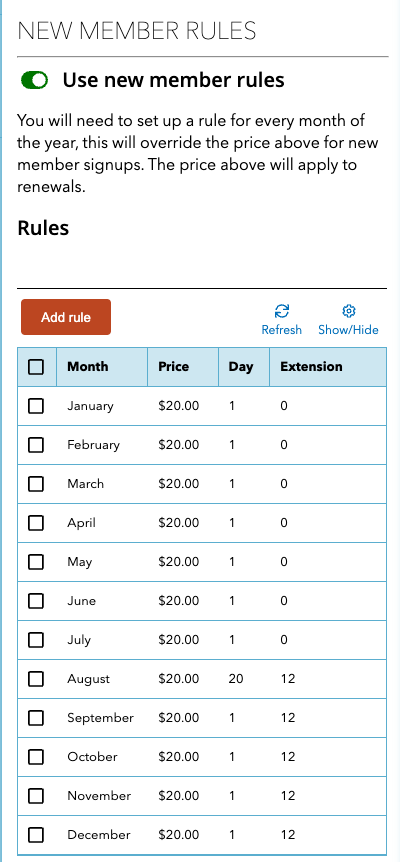The height and width of the screenshot is (862, 400).
Task: Open the February rule row
Action: (202, 445)
